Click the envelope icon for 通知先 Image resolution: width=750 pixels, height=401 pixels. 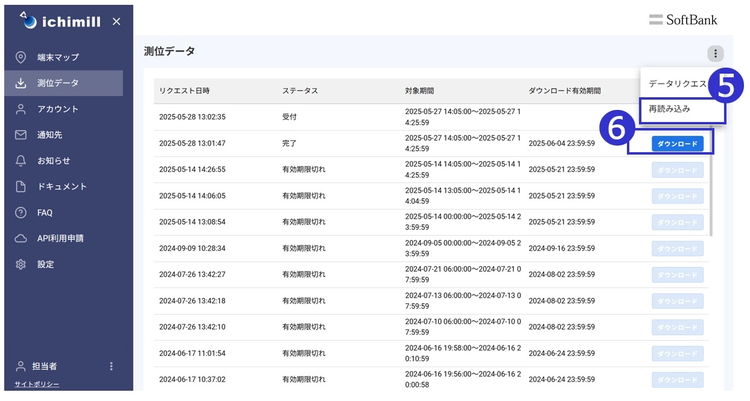pyautogui.click(x=20, y=135)
